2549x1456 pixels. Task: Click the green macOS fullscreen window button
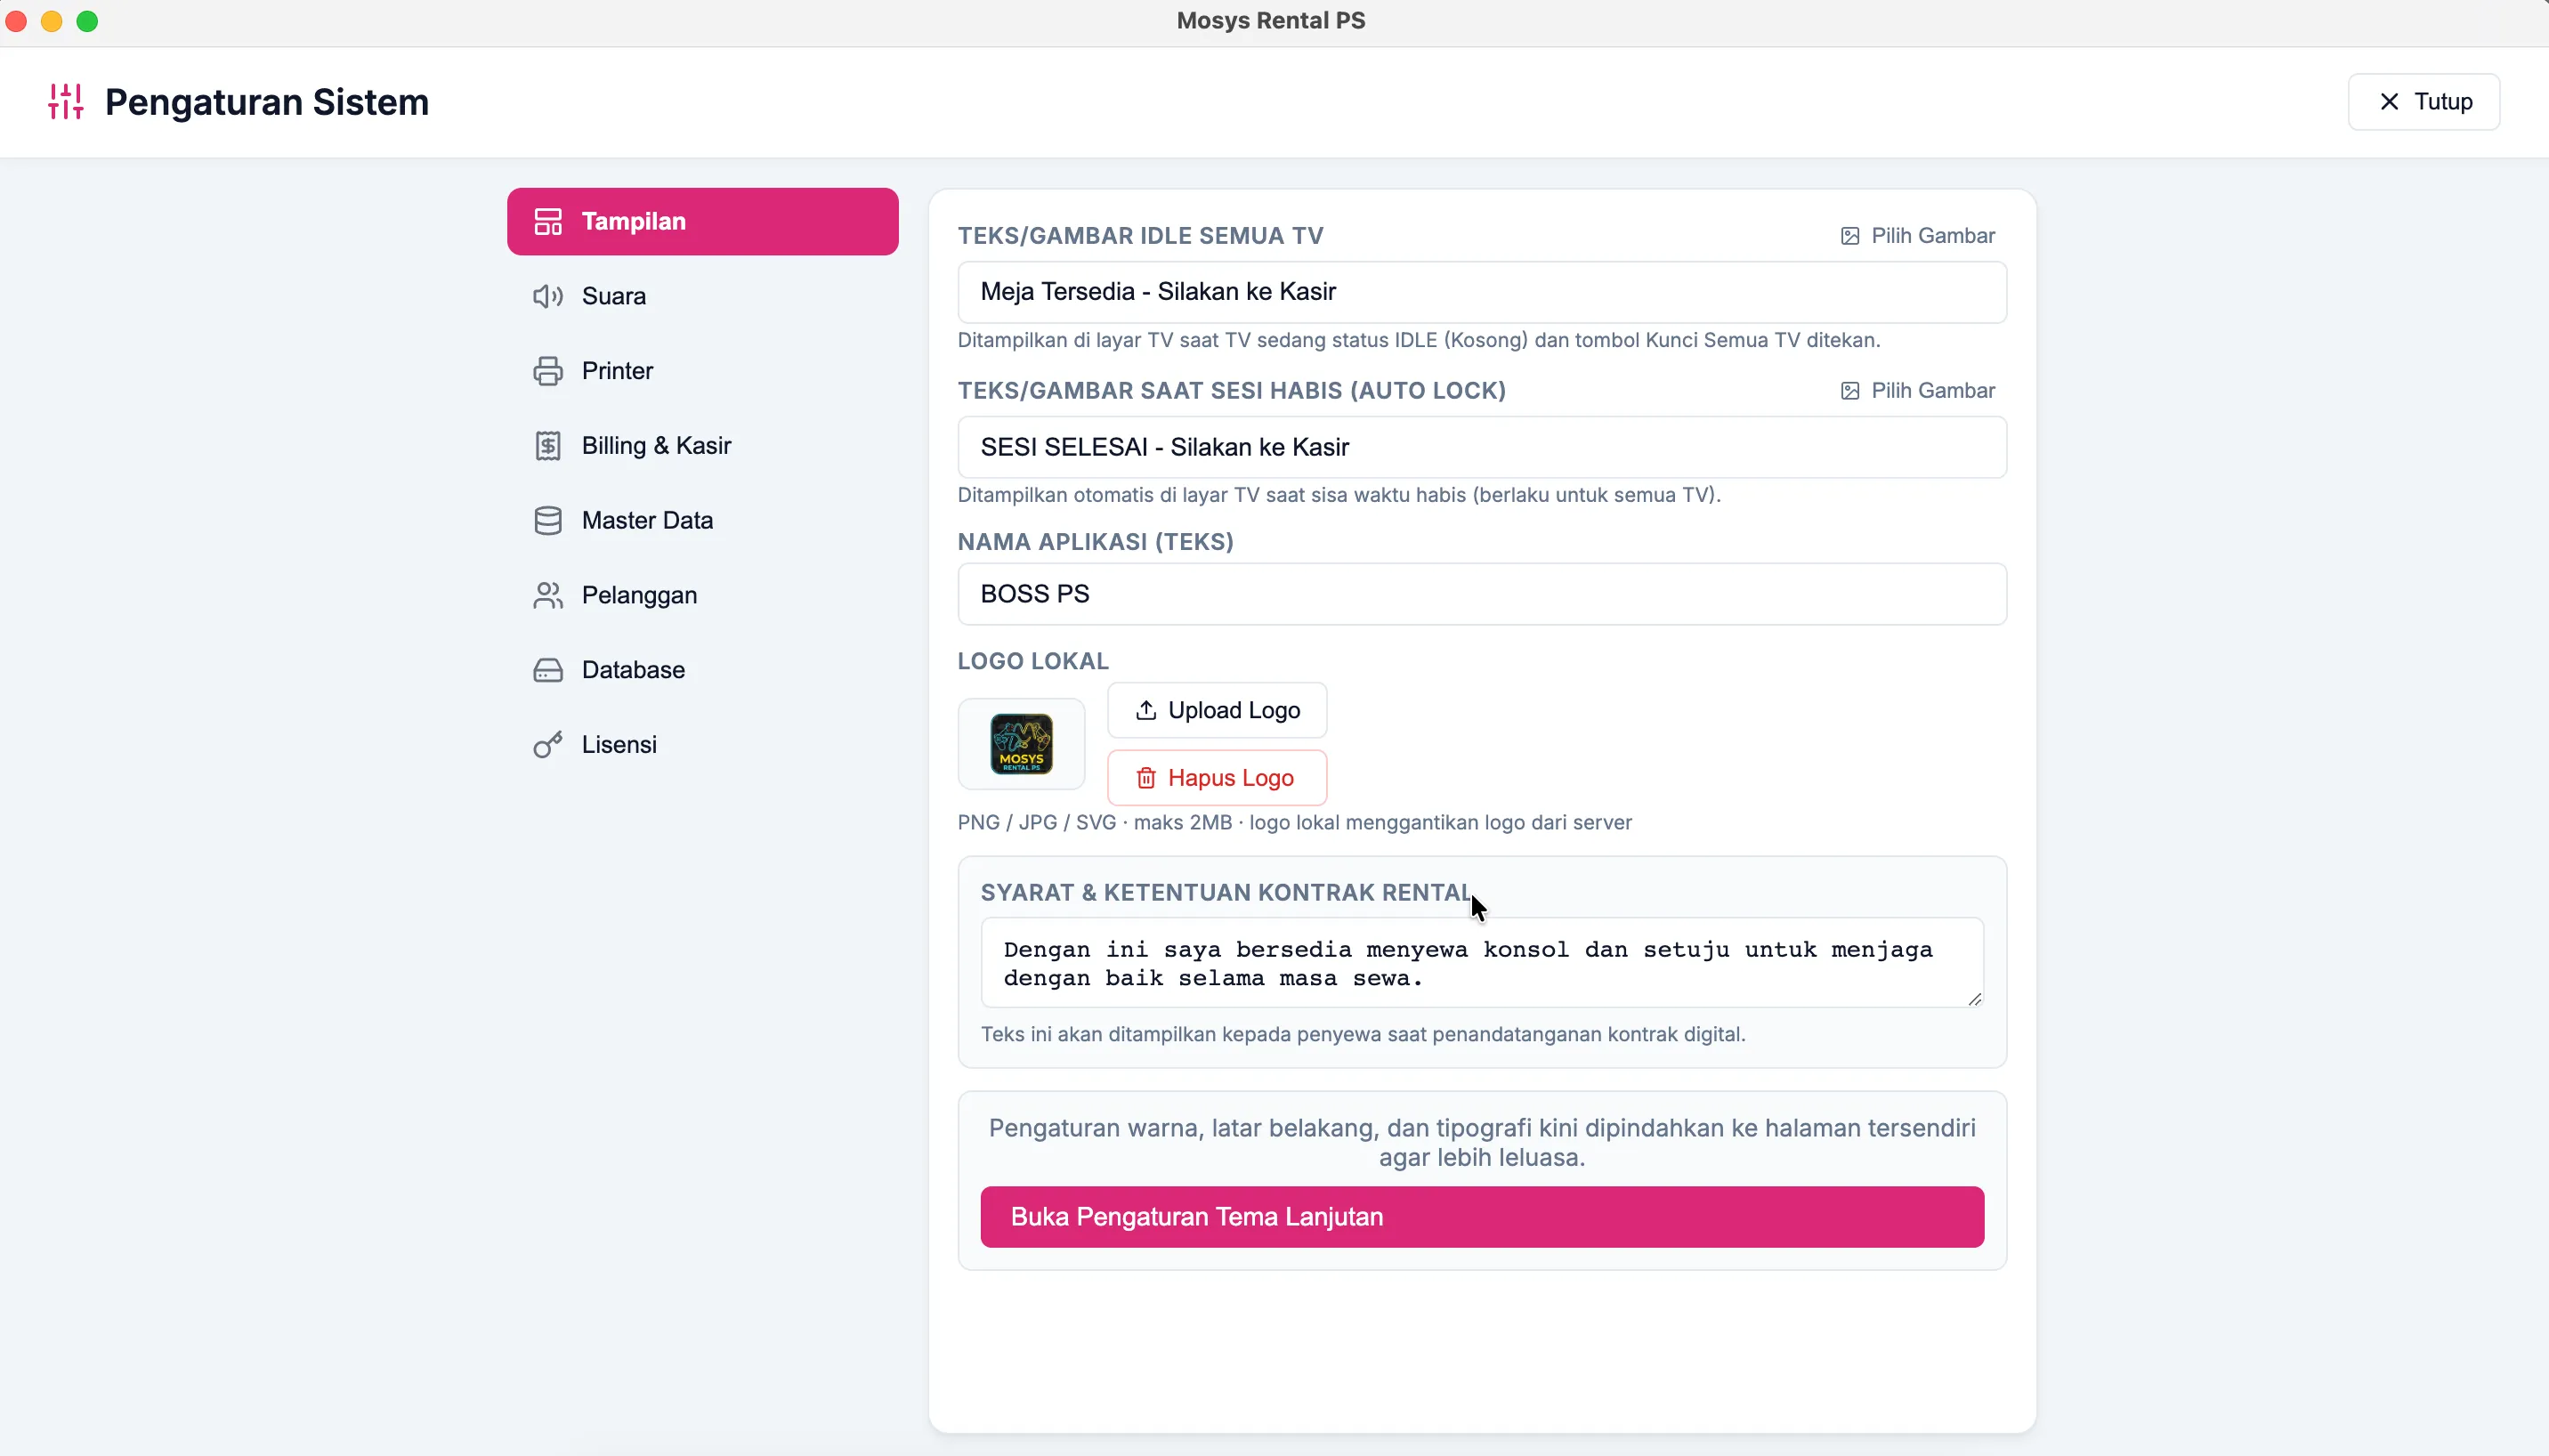[x=87, y=21]
